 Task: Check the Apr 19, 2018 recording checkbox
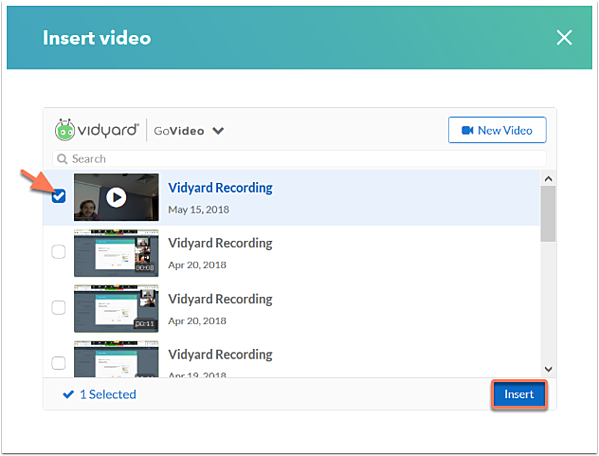(x=58, y=363)
